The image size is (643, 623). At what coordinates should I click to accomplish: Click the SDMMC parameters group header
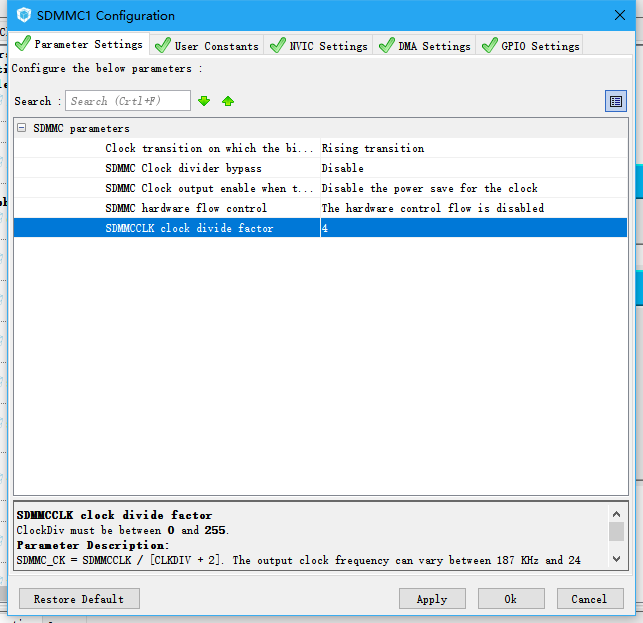tap(321, 128)
